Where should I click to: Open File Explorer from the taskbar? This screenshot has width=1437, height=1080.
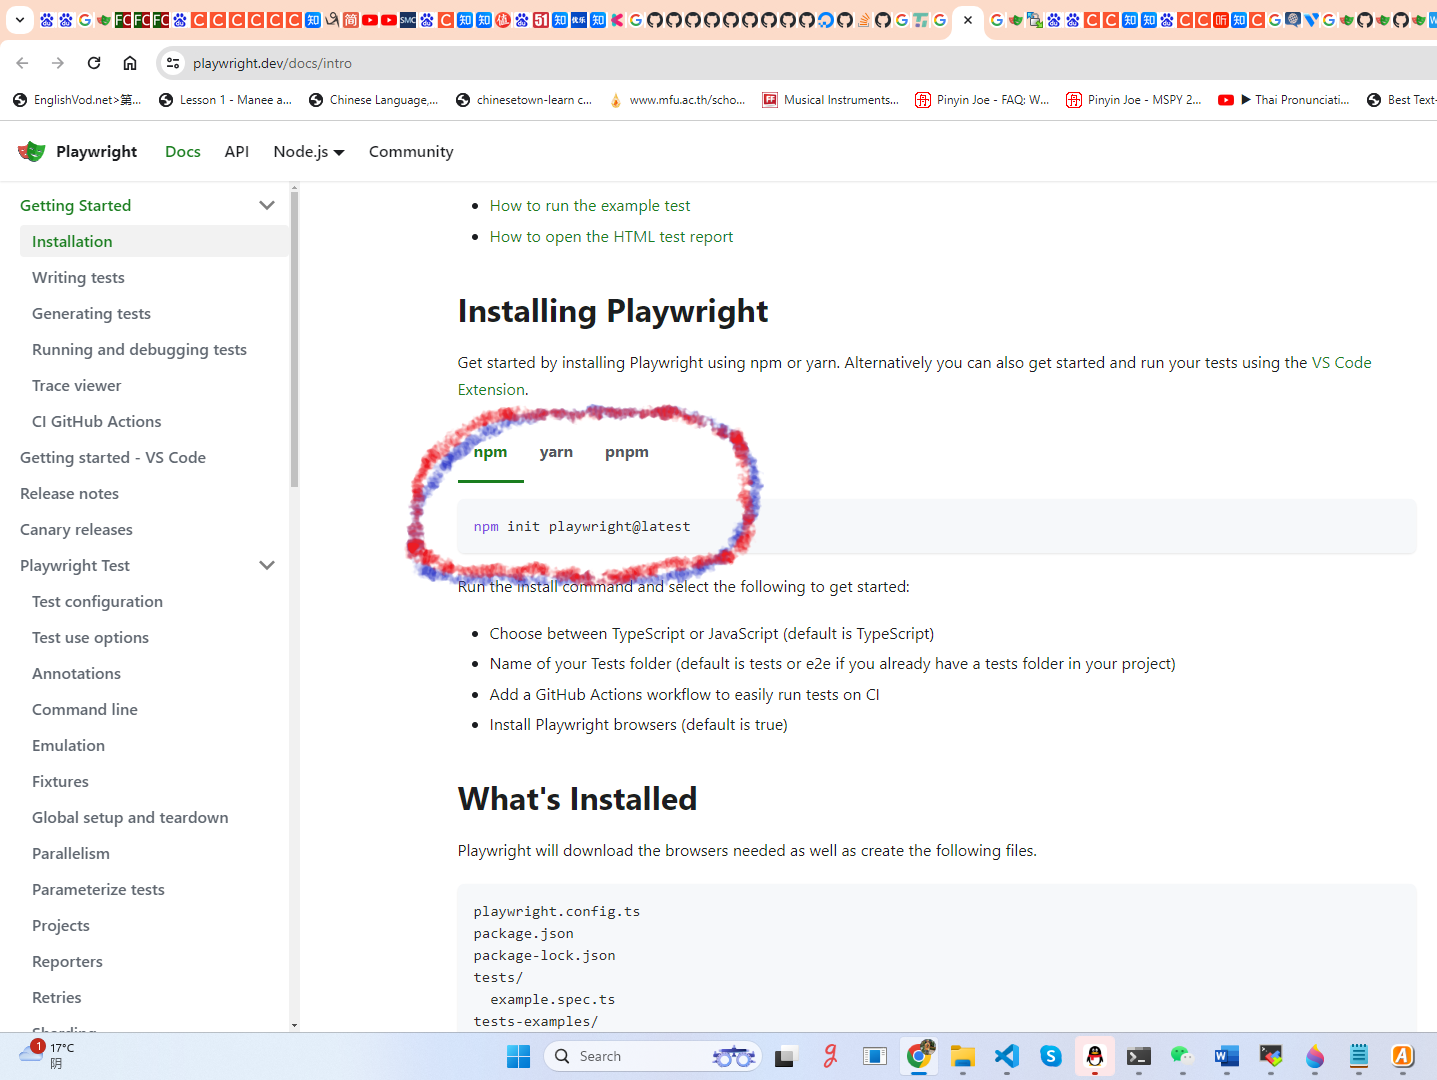(963, 1056)
